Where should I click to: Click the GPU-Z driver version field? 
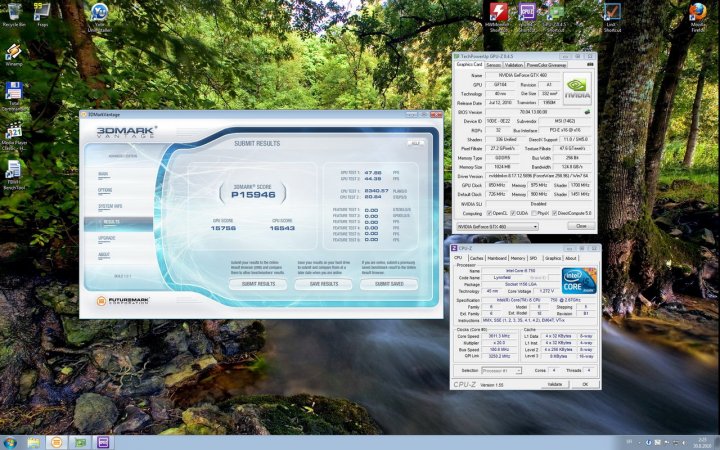[538, 176]
